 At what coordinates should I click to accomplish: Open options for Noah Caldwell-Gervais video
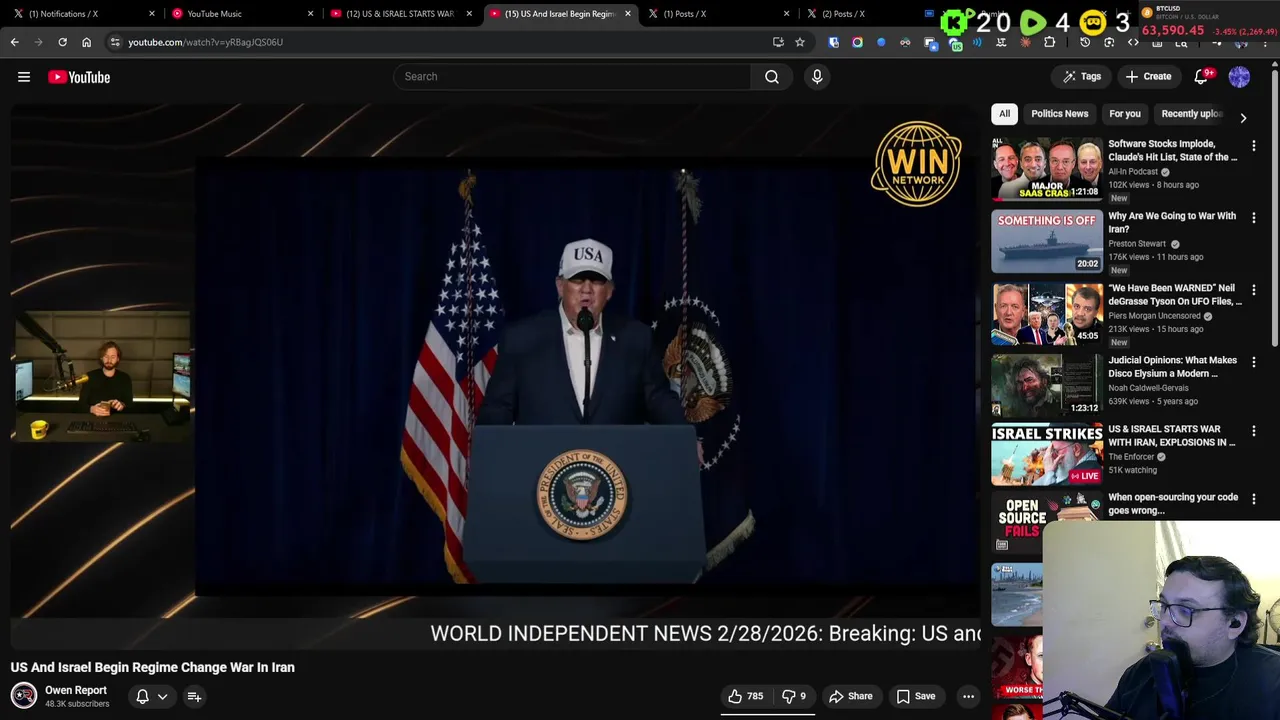click(x=1253, y=362)
